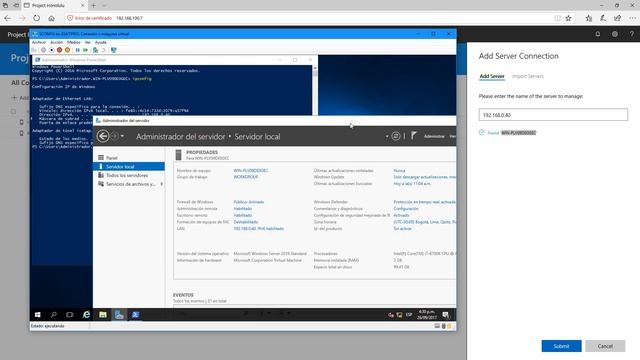Open the Archivo menu

coord(39,42)
